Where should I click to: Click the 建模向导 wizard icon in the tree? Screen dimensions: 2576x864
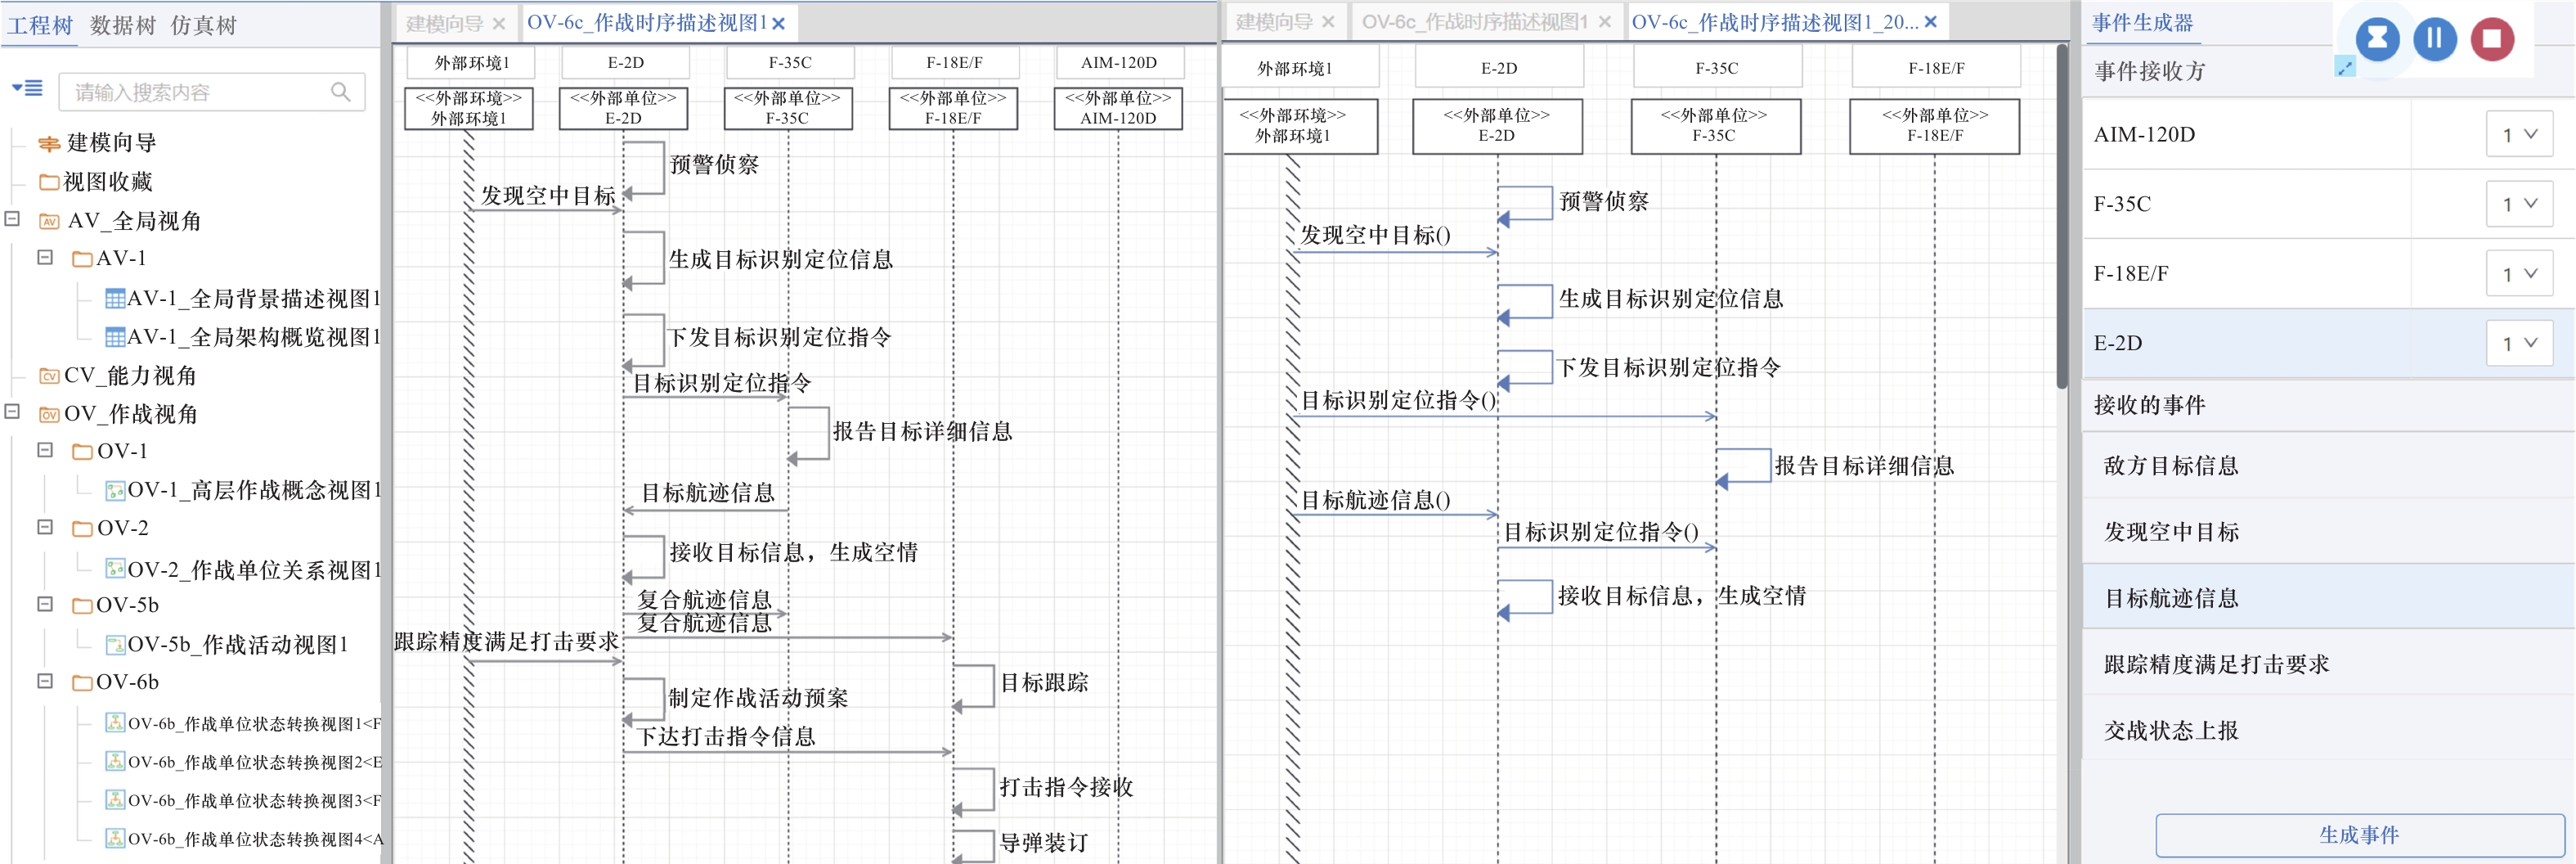[x=48, y=144]
